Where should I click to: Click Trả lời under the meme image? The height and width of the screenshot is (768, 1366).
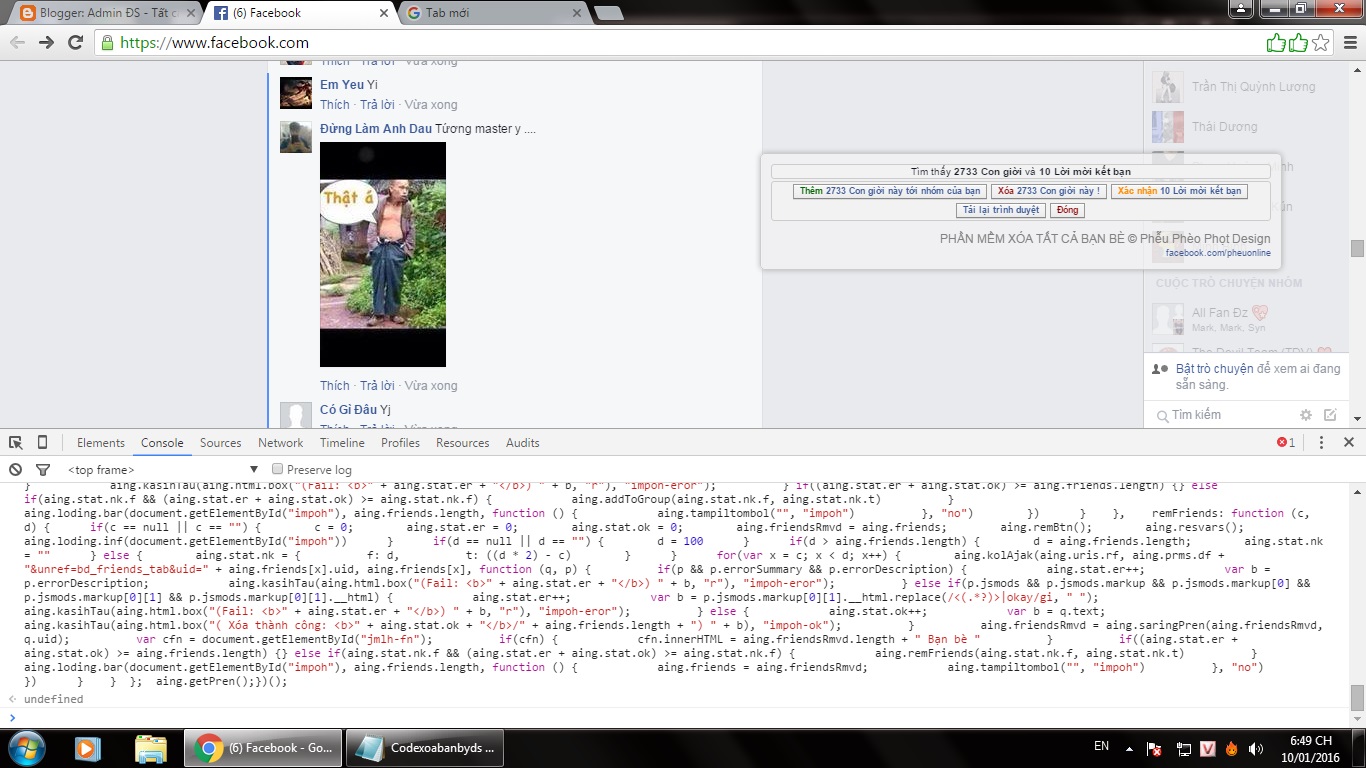click(x=377, y=386)
